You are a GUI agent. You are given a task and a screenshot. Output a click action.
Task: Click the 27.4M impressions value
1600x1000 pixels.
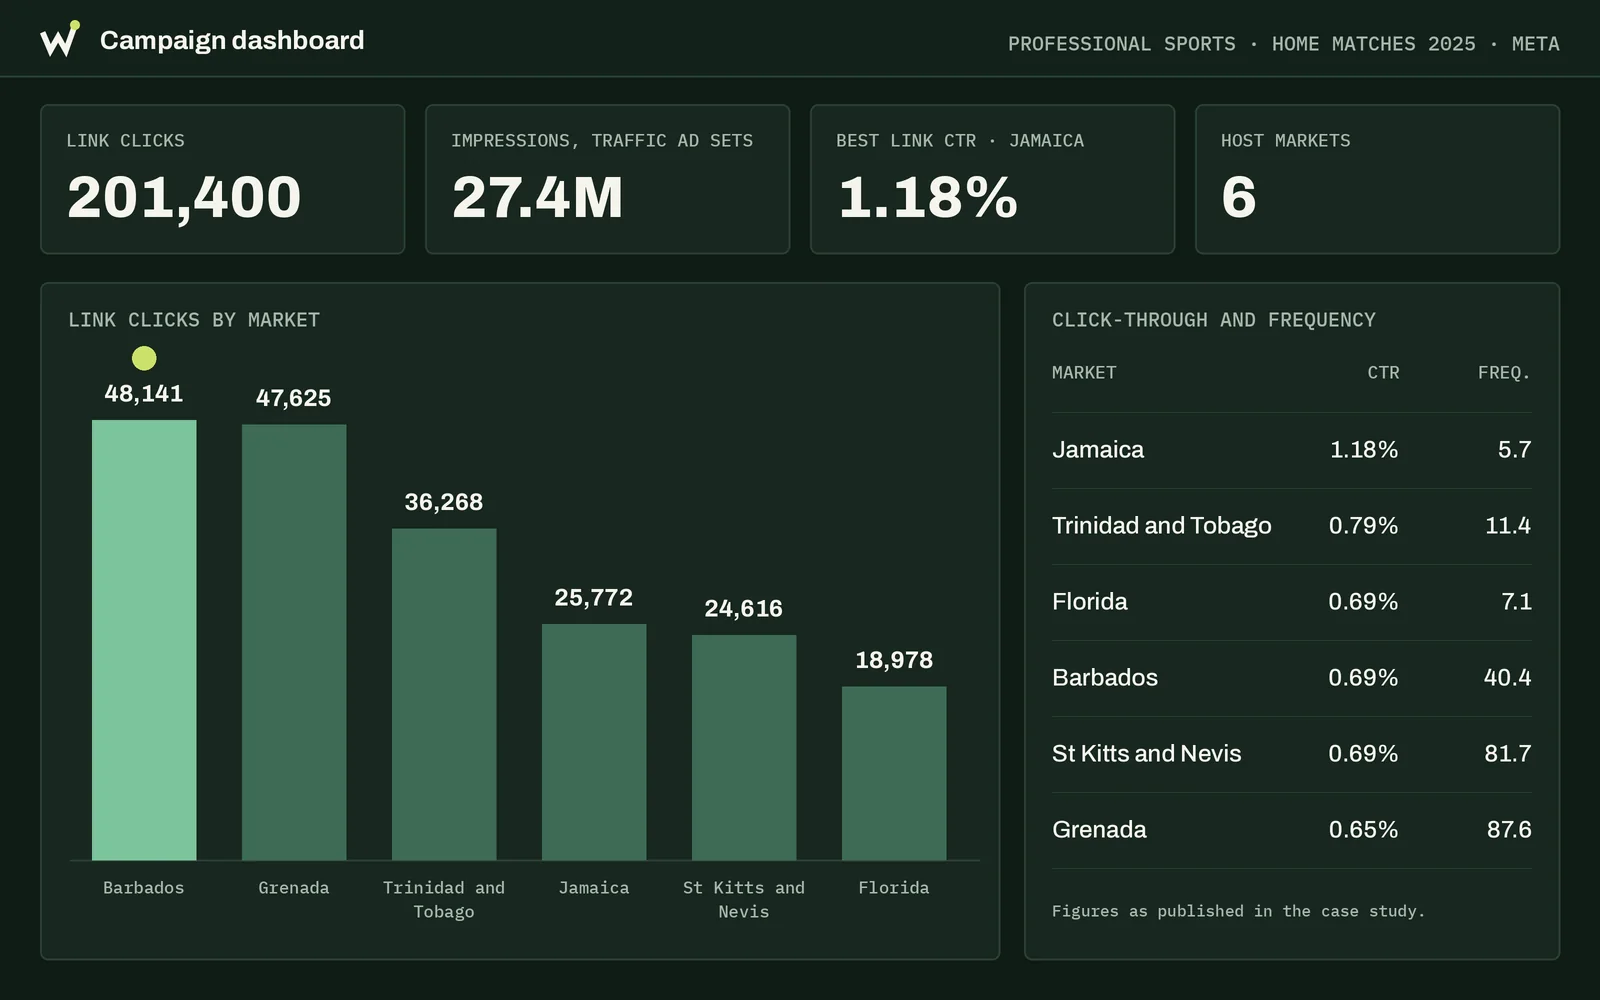tap(537, 197)
